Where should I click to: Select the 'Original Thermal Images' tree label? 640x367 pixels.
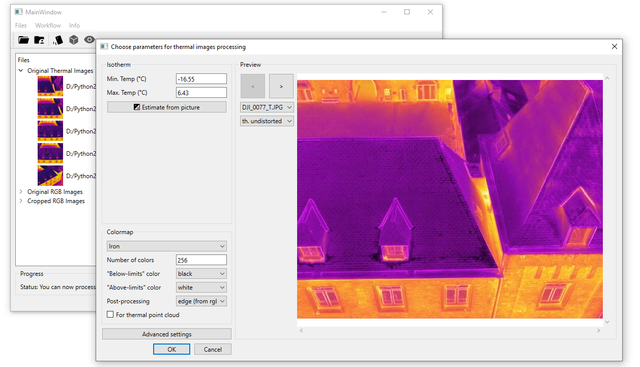(x=60, y=71)
